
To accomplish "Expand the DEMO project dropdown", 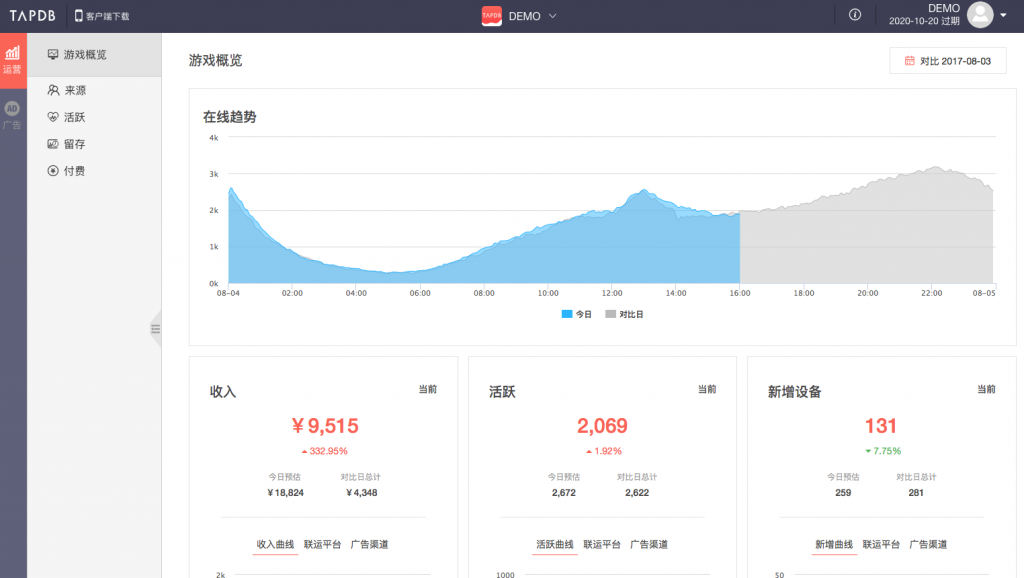I will click(552, 16).
